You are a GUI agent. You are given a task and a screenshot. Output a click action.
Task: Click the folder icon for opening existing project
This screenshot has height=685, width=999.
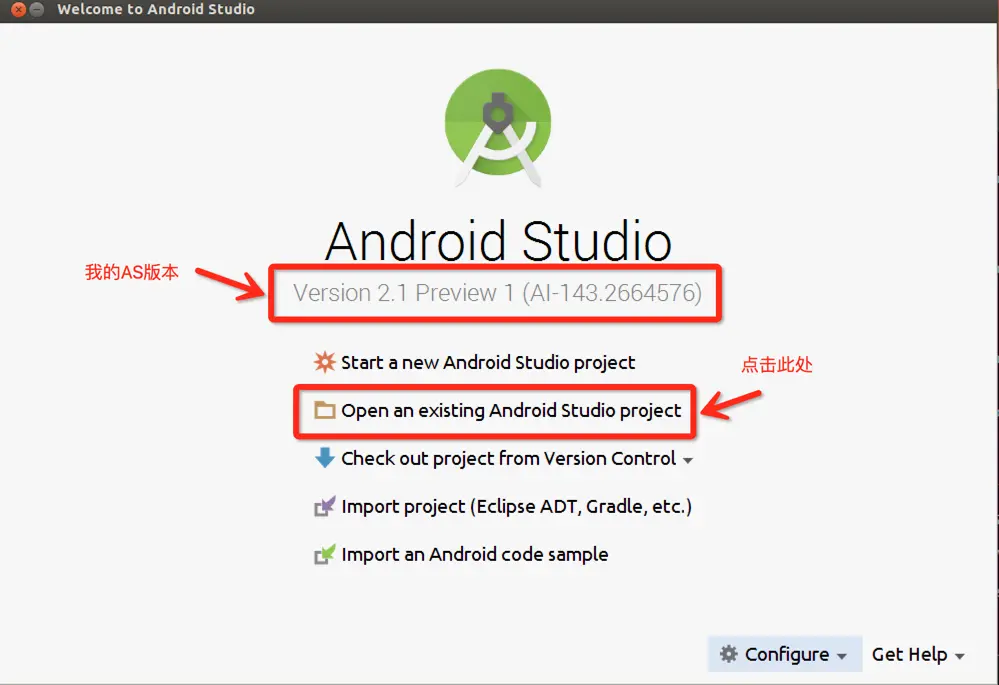coord(325,410)
